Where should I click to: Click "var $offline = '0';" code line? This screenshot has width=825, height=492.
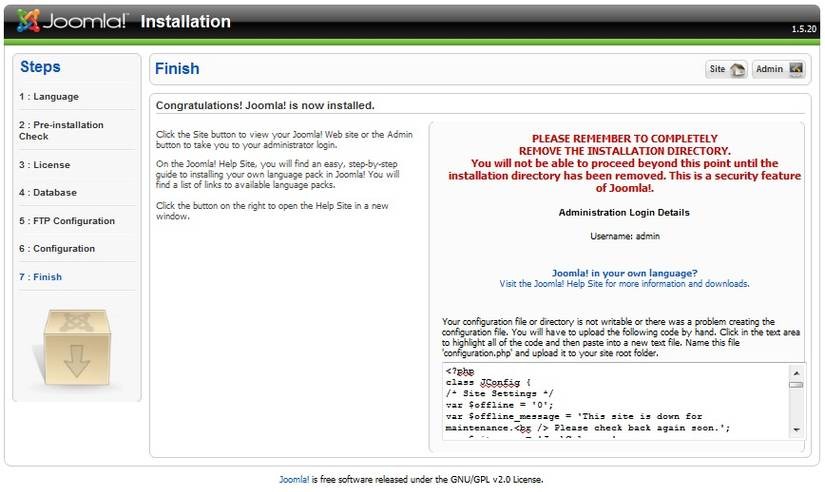(x=499, y=405)
